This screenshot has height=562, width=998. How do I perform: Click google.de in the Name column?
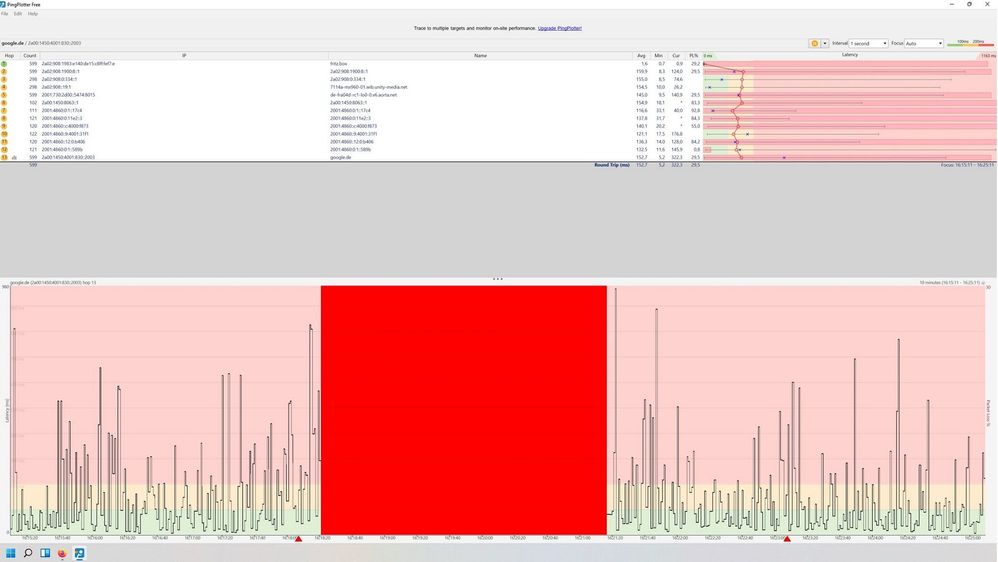[x=341, y=157]
